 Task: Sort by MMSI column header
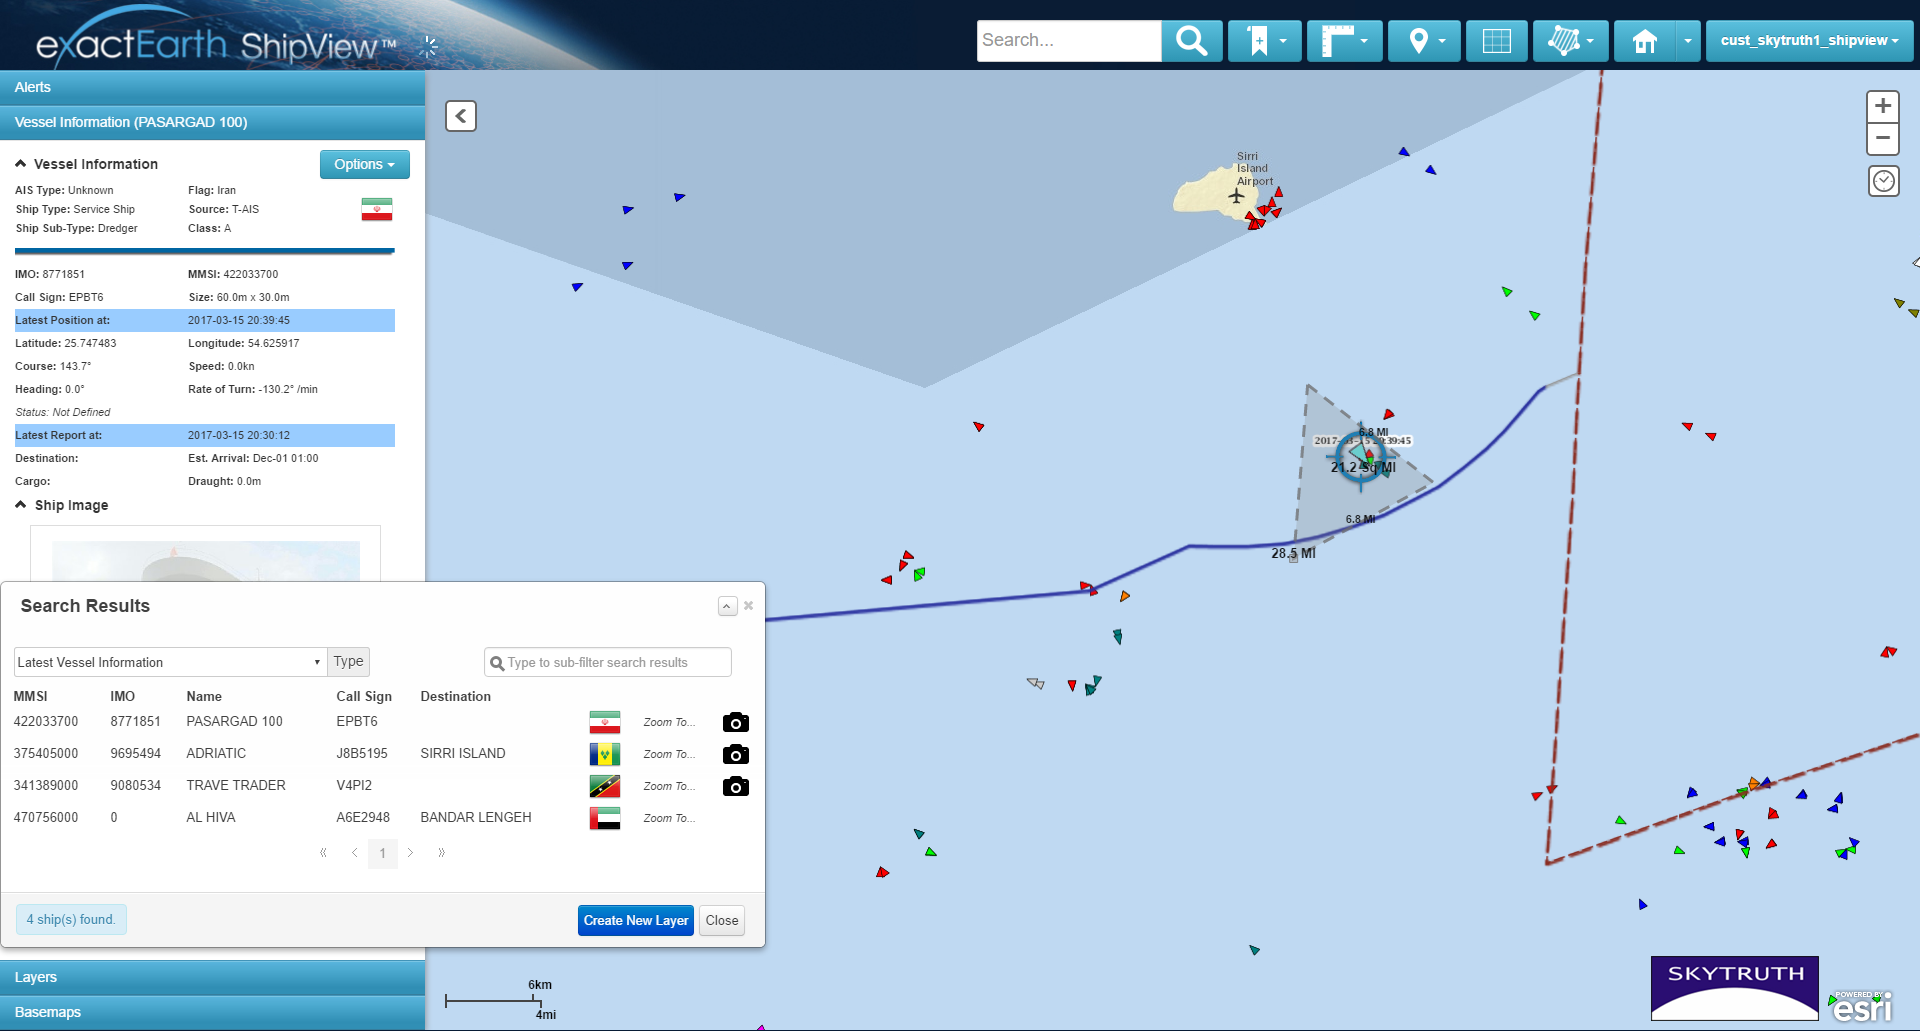(31, 696)
